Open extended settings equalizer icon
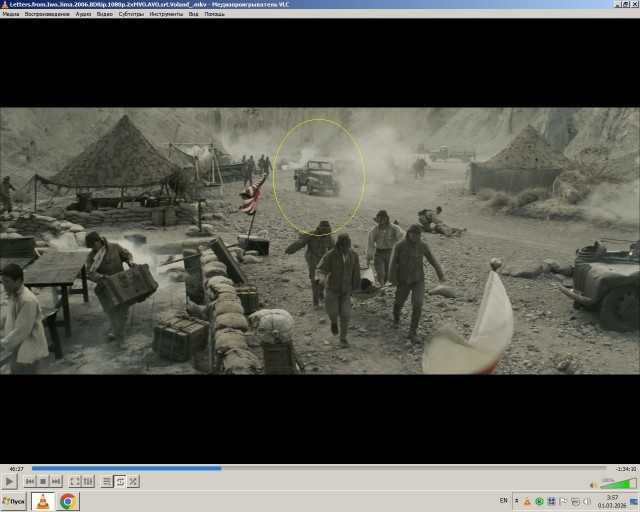Viewport: 640px width, 512px height. click(x=88, y=482)
